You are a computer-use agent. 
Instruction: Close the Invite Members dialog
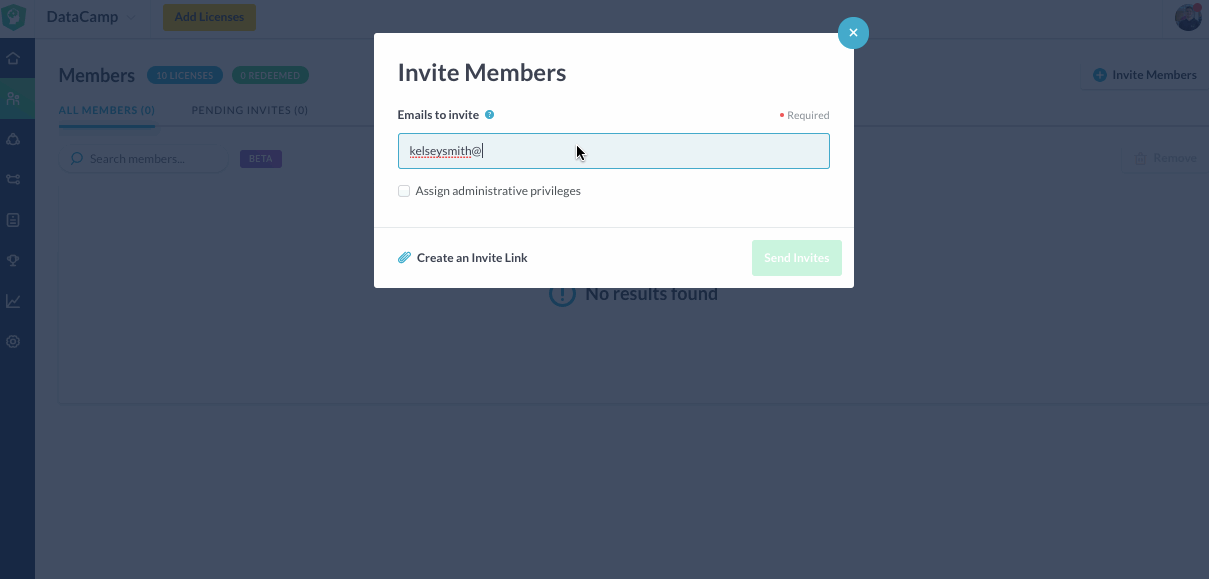(x=853, y=33)
